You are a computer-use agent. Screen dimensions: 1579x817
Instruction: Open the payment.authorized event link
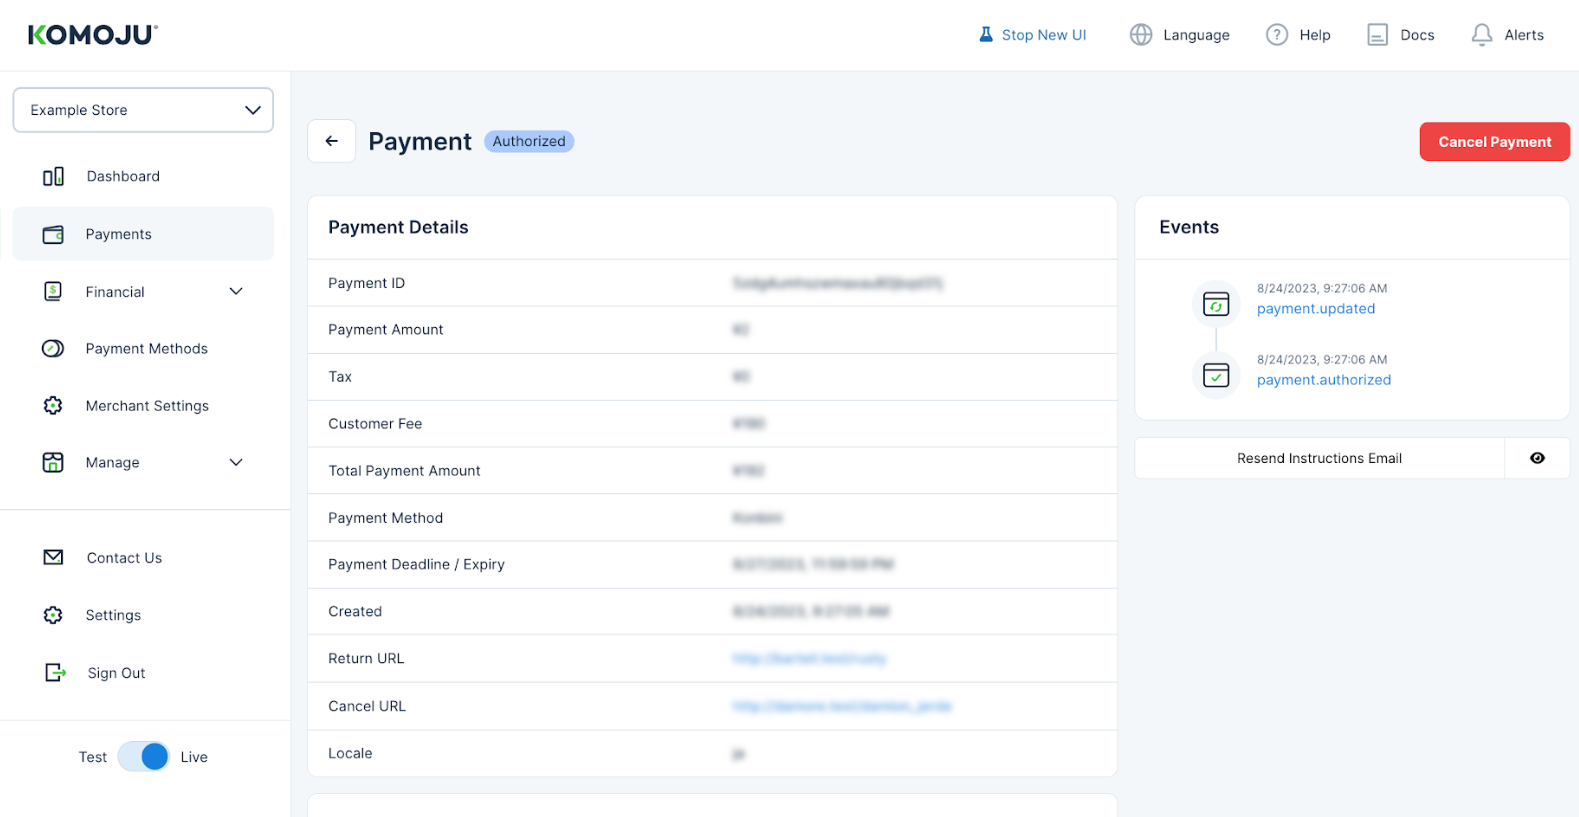(x=1323, y=380)
